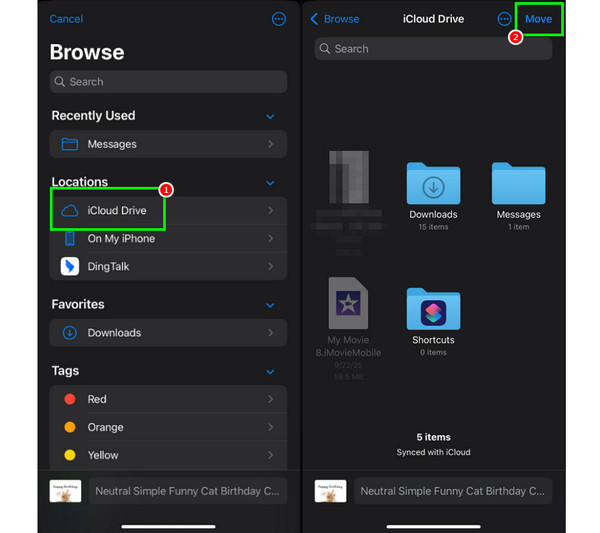This screenshot has width=600, height=533.
Task: Open Downloads in Favorites
Action: (168, 333)
